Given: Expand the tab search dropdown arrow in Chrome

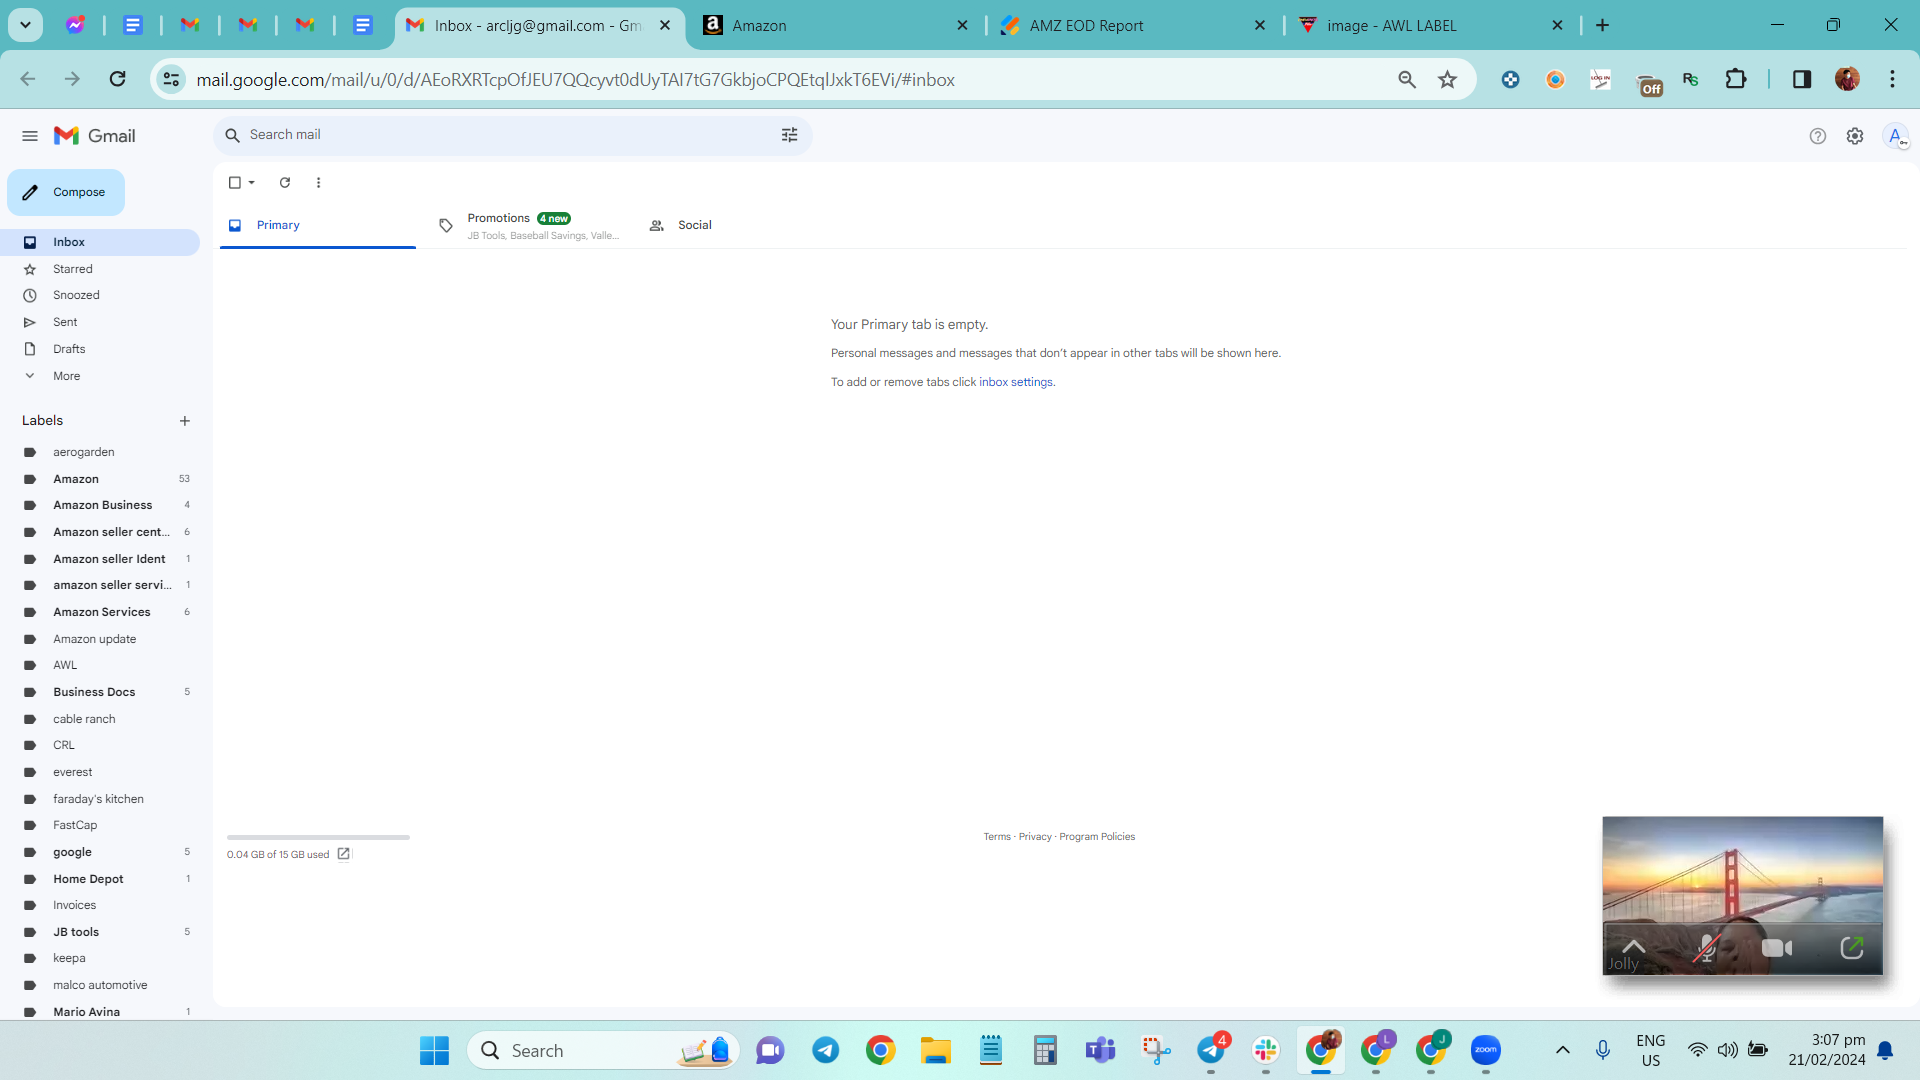Looking at the screenshot, I should tap(26, 26).
